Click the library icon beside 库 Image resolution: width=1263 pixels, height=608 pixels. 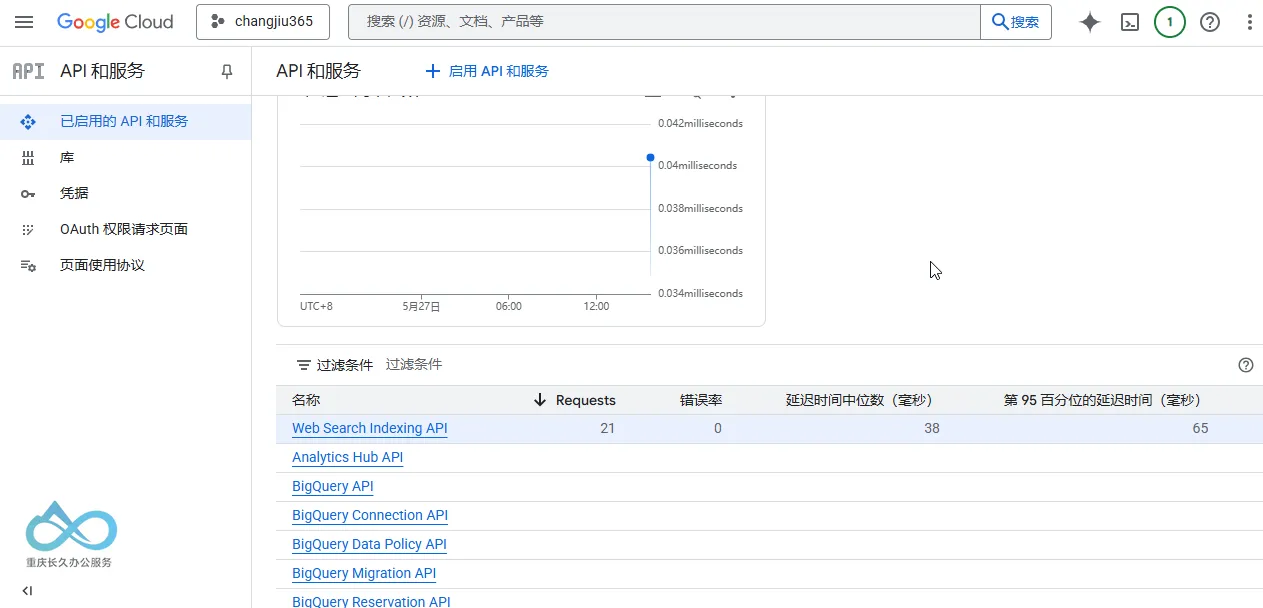point(28,157)
